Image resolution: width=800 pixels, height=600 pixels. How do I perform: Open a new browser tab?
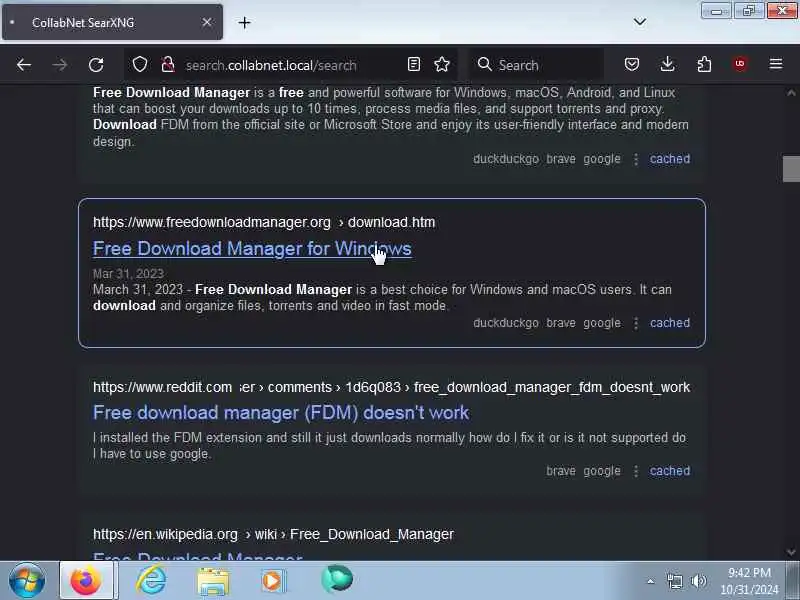coord(244,22)
